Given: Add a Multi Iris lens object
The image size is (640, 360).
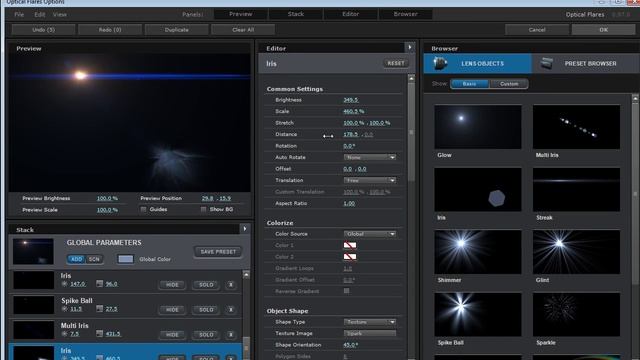Looking at the screenshot, I should pos(576,127).
